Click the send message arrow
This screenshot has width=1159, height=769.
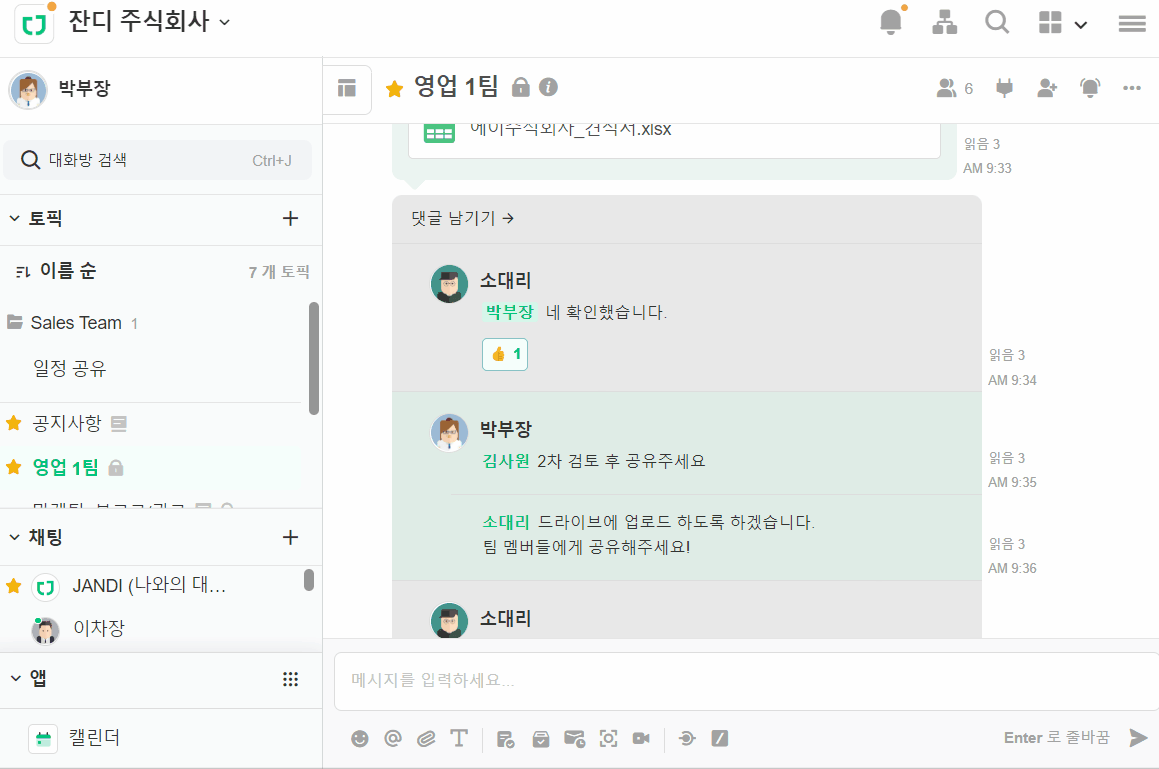pyautogui.click(x=1138, y=738)
